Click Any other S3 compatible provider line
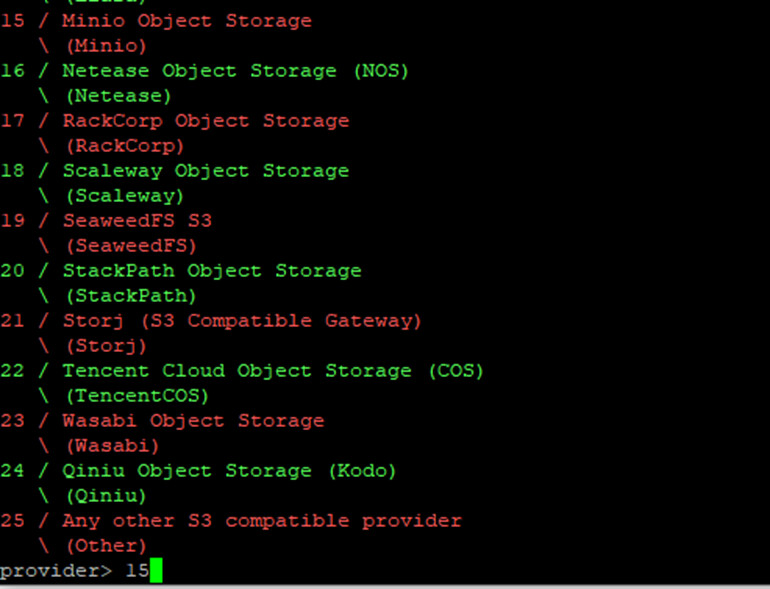 pyautogui.click(x=261, y=521)
